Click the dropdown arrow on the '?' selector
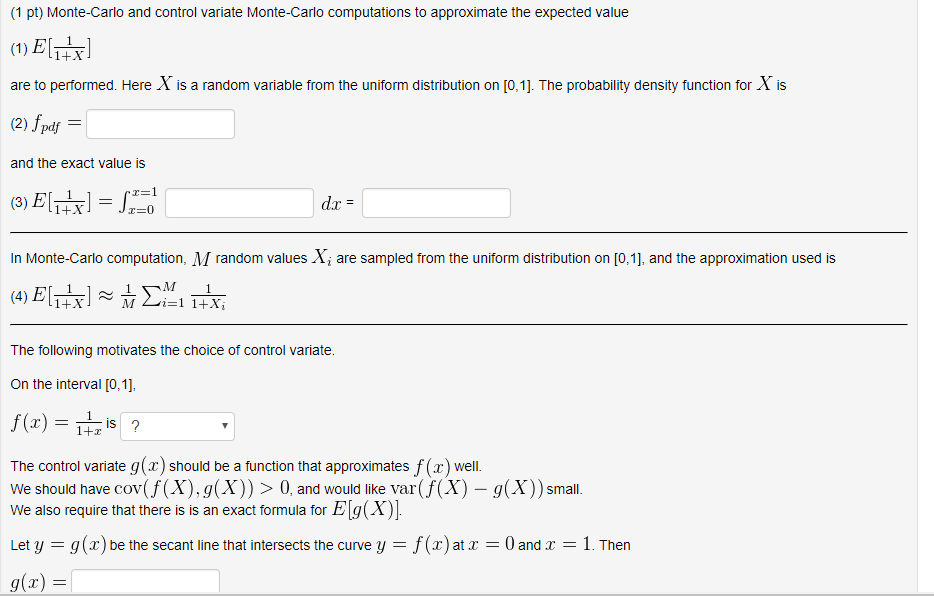The image size is (934, 596). coord(224,425)
